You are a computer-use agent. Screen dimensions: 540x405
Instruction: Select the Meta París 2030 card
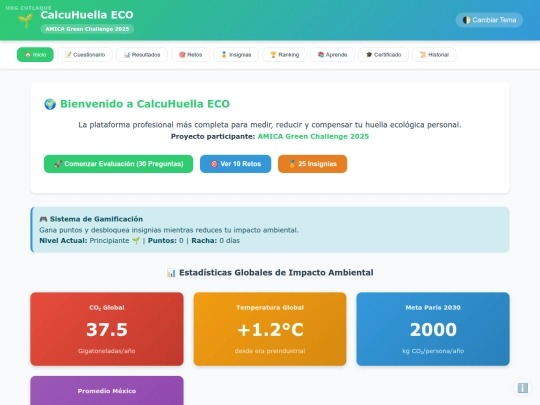(x=433, y=329)
